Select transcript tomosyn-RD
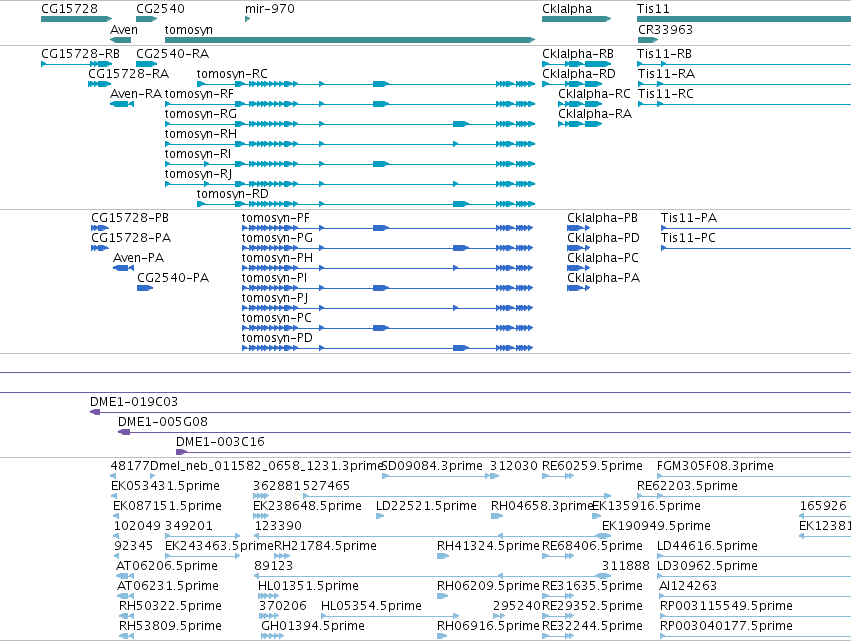Image resolution: width=851 pixels, height=641 pixels. (x=366, y=204)
